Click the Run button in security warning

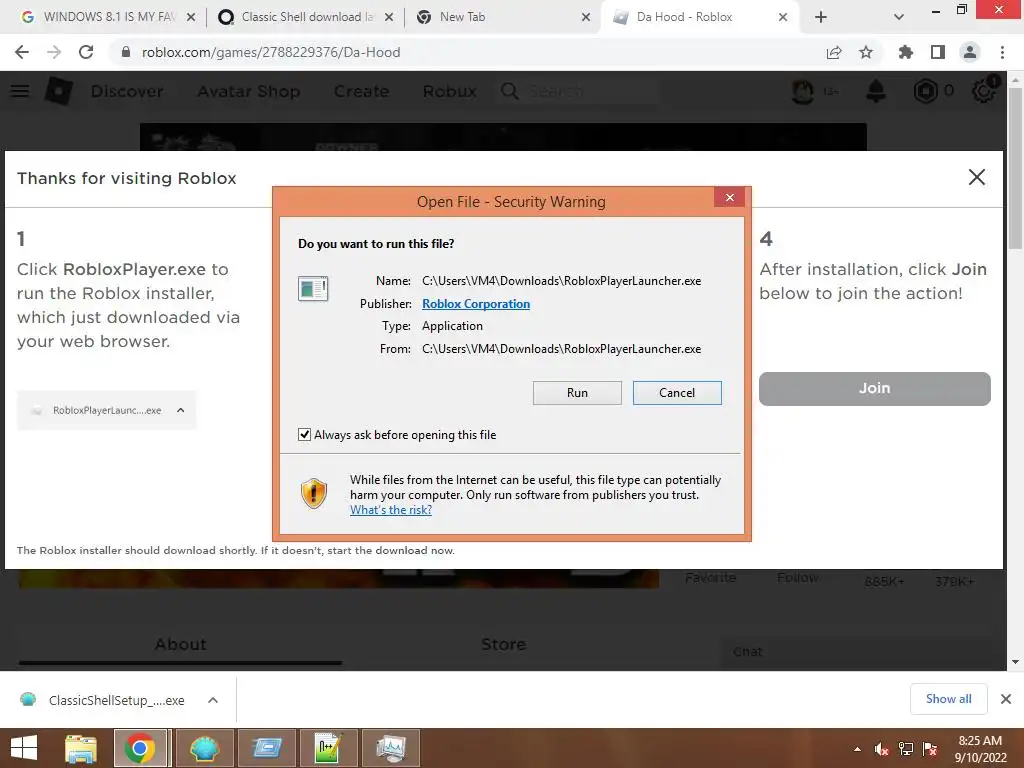(x=577, y=392)
